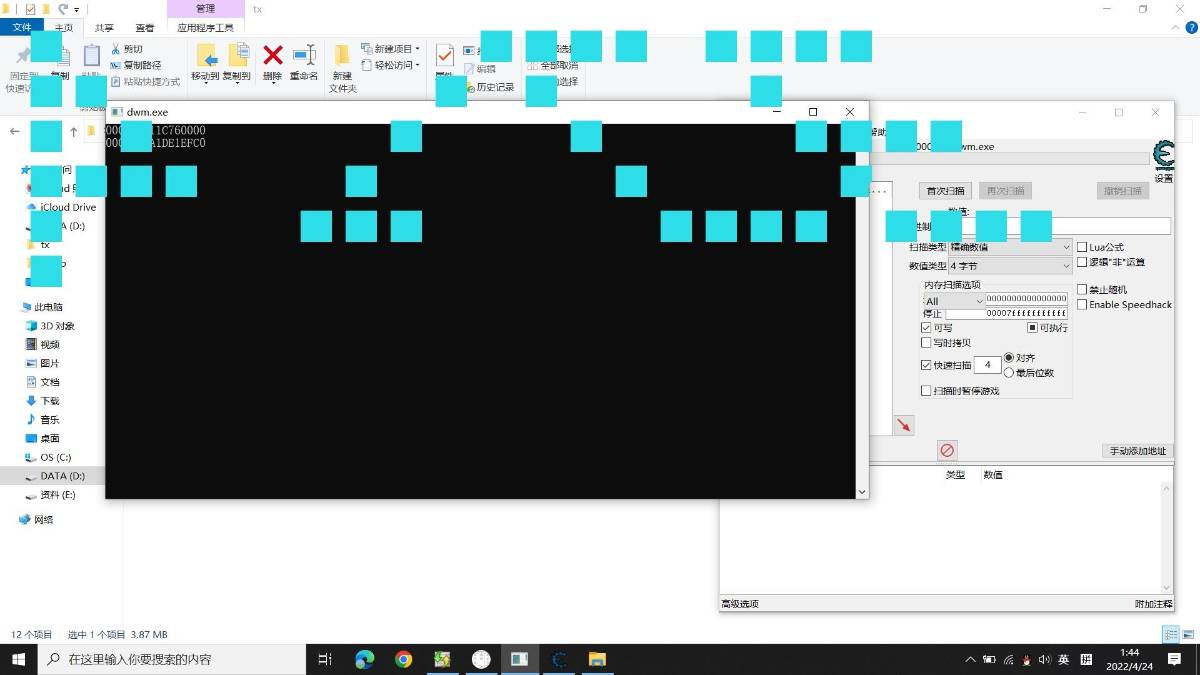The height and width of the screenshot is (675, 1200).
Task: Click the red clear-list prohibition icon
Action: coord(947,450)
